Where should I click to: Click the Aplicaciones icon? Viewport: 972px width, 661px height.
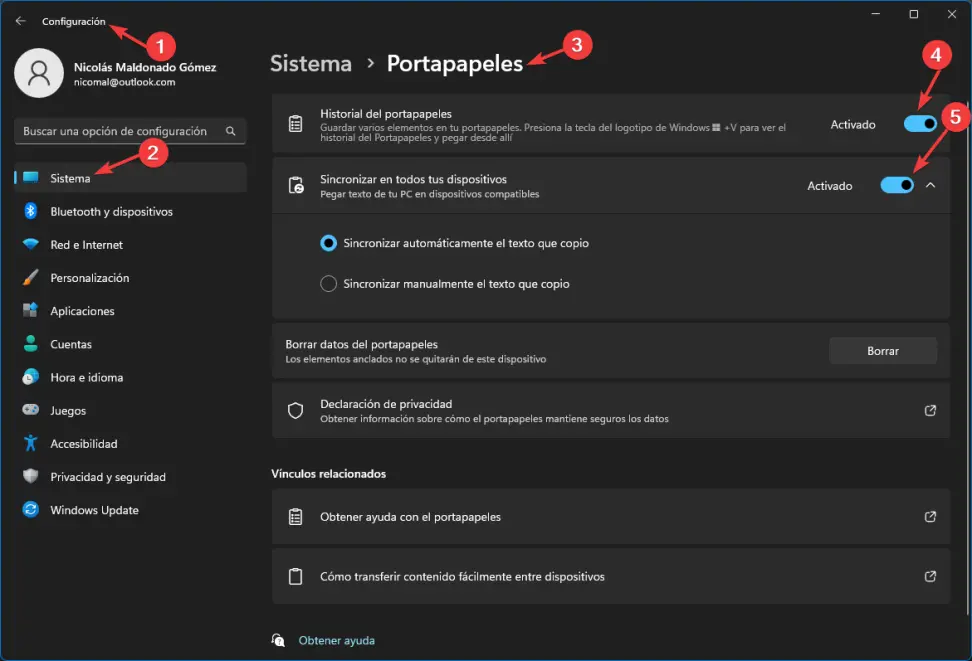30,310
